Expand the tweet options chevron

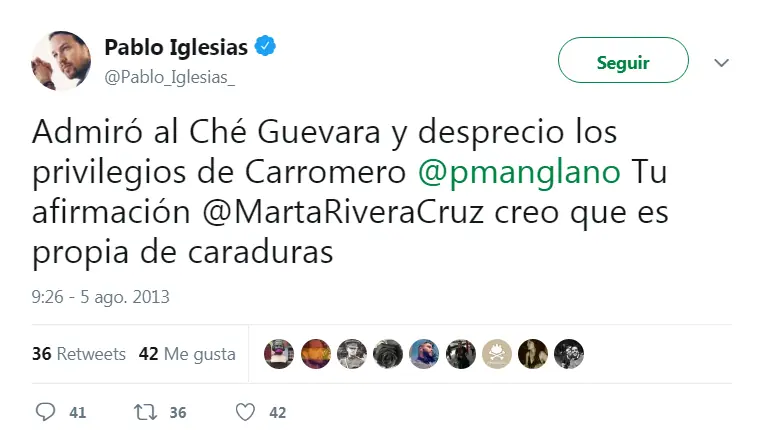(x=721, y=63)
